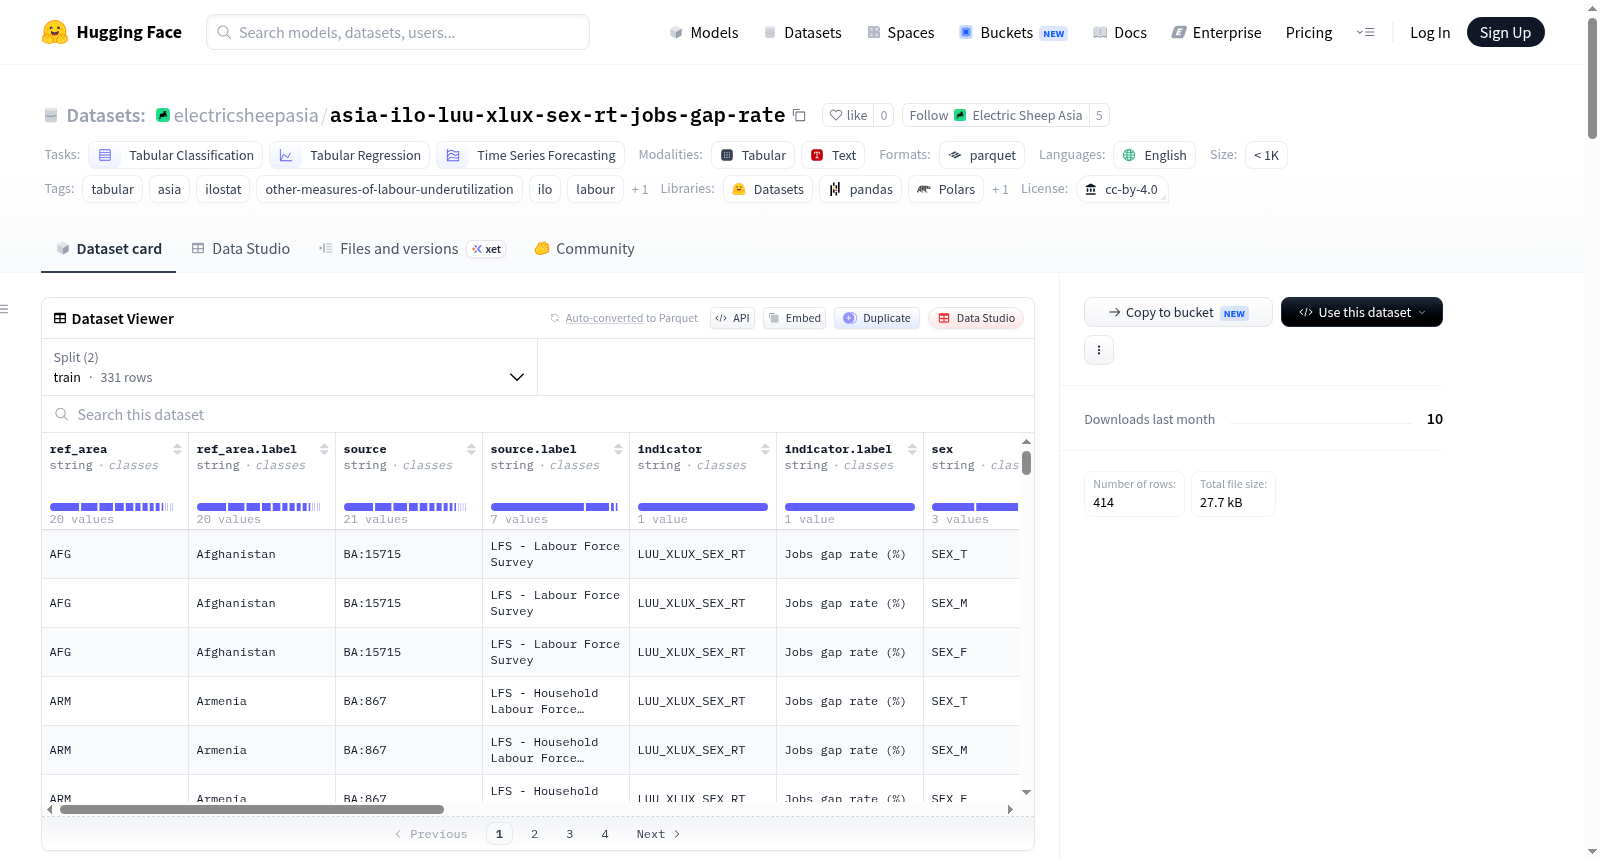Open the Community tab
1600x861 pixels.
point(584,249)
